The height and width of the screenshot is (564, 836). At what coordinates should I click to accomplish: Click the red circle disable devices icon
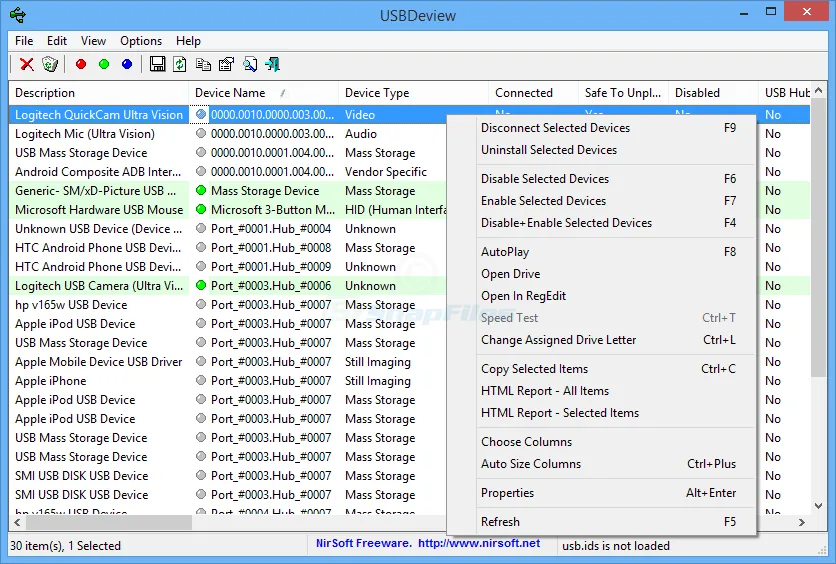click(x=80, y=64)
